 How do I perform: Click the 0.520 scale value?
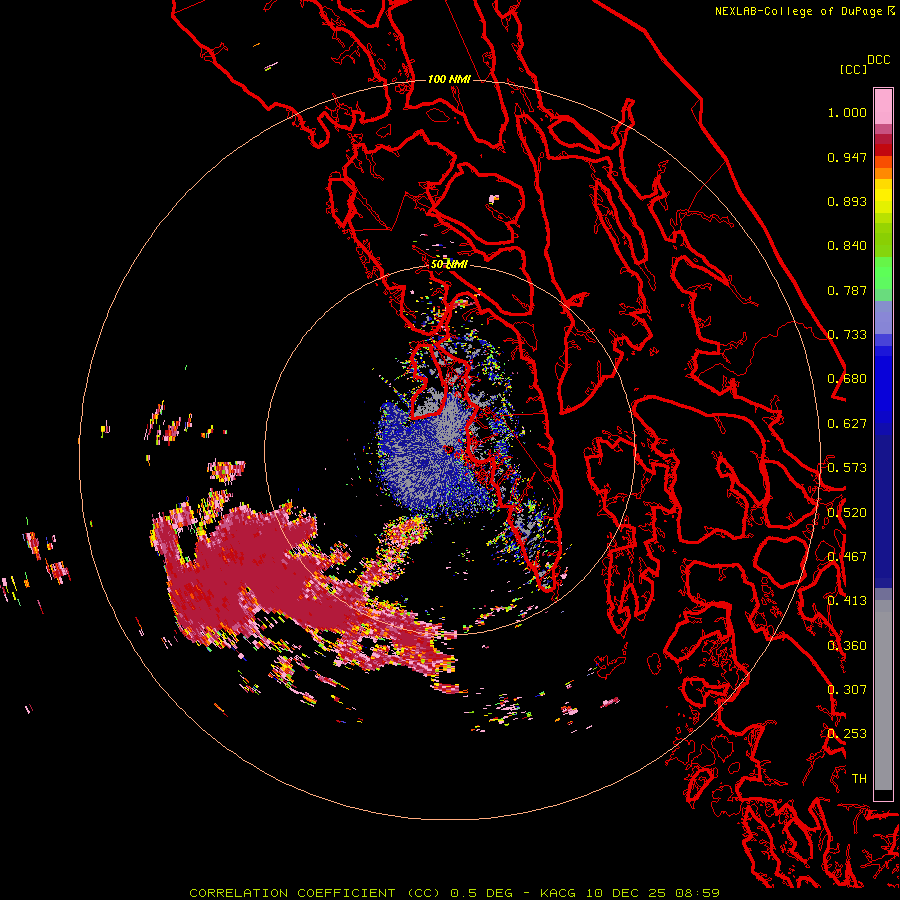(847, 513)
